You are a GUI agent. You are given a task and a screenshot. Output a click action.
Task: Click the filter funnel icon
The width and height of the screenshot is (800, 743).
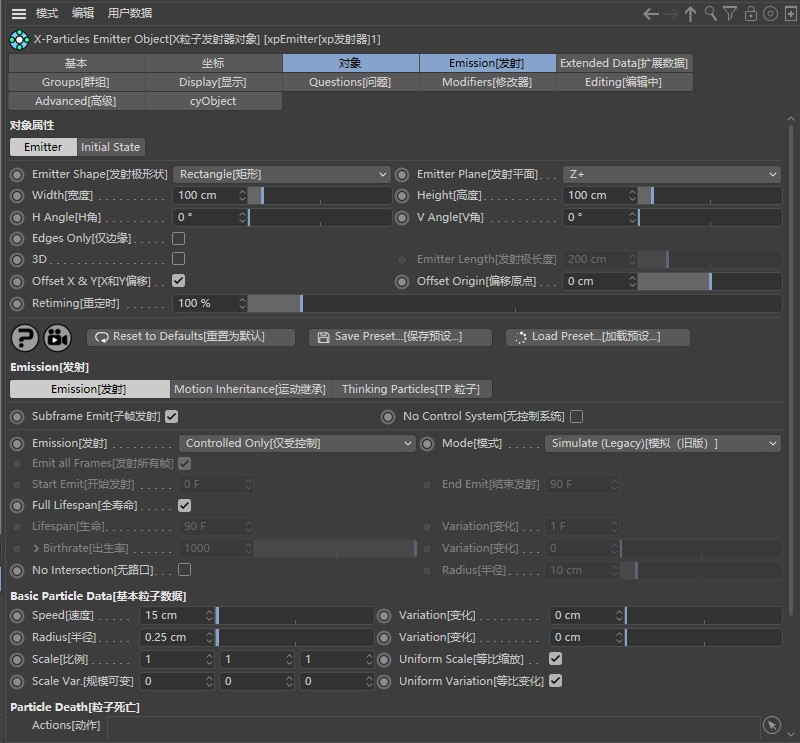point(730,14)
